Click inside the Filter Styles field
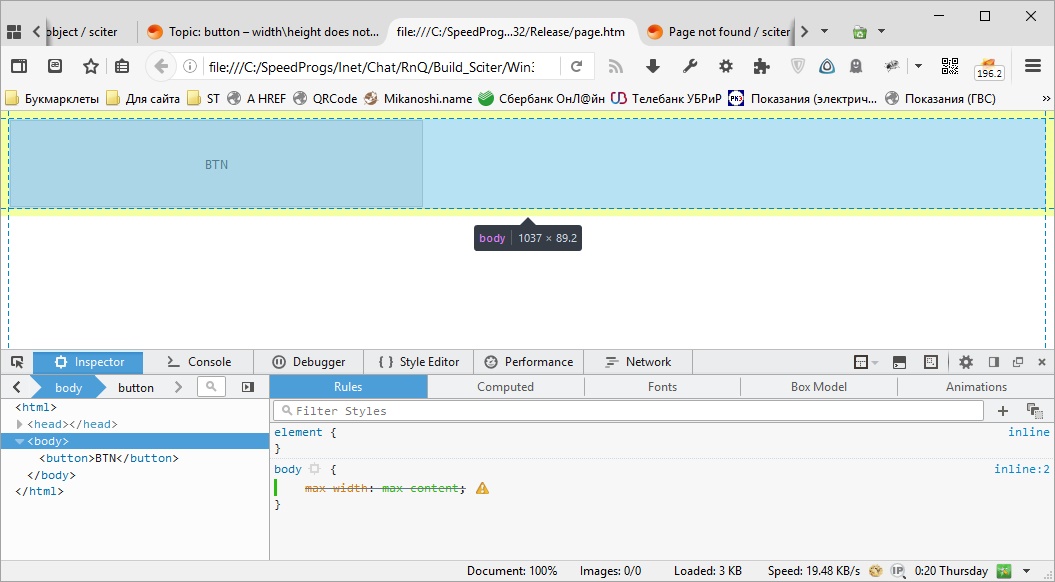The width and height of the screenshot is (1055, 582). click(340, 410)
